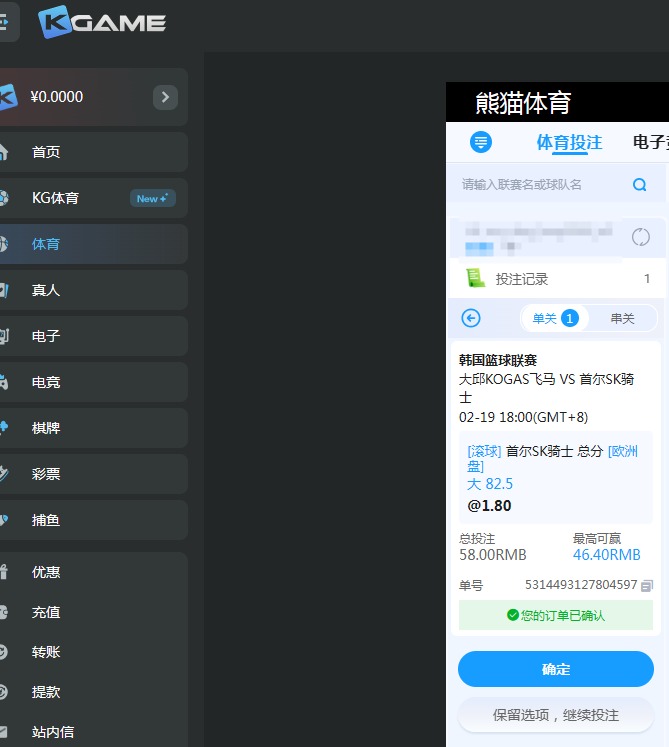
Task: Click the @1.80 odds value
Action: 489,505
